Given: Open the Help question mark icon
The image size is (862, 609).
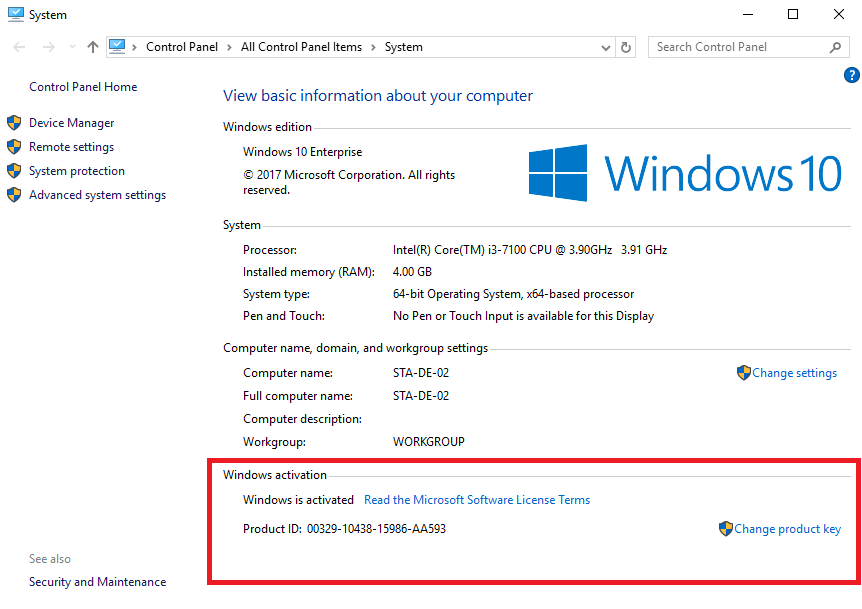Looking at the screenshot, I should pyautogui.click(x=851, y=74).
